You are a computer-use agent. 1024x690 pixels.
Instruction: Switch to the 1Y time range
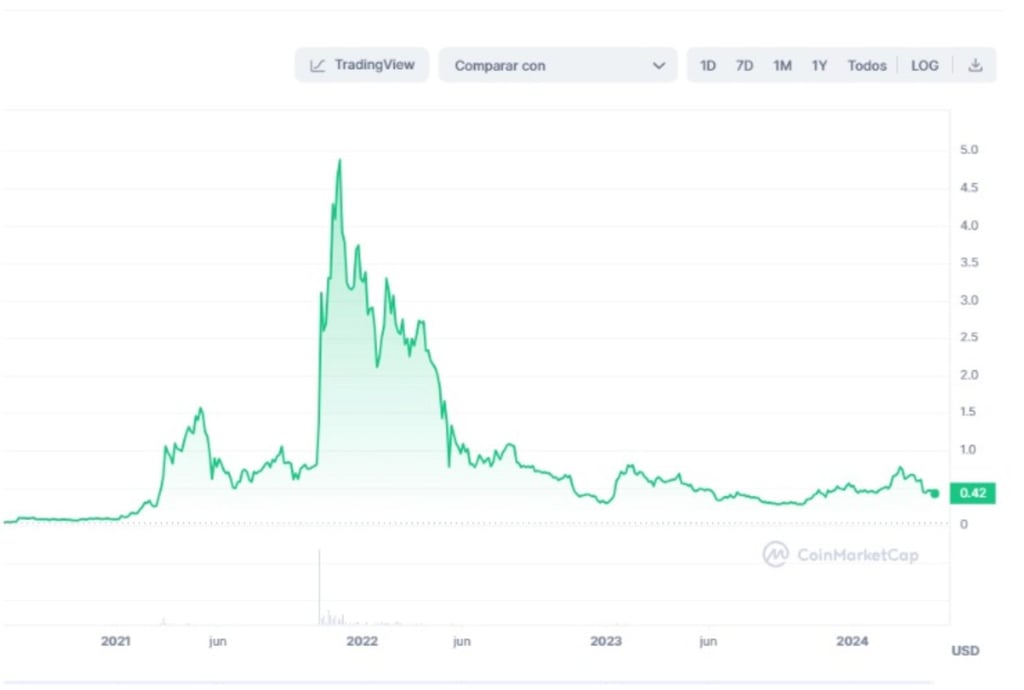click(819, 66)
